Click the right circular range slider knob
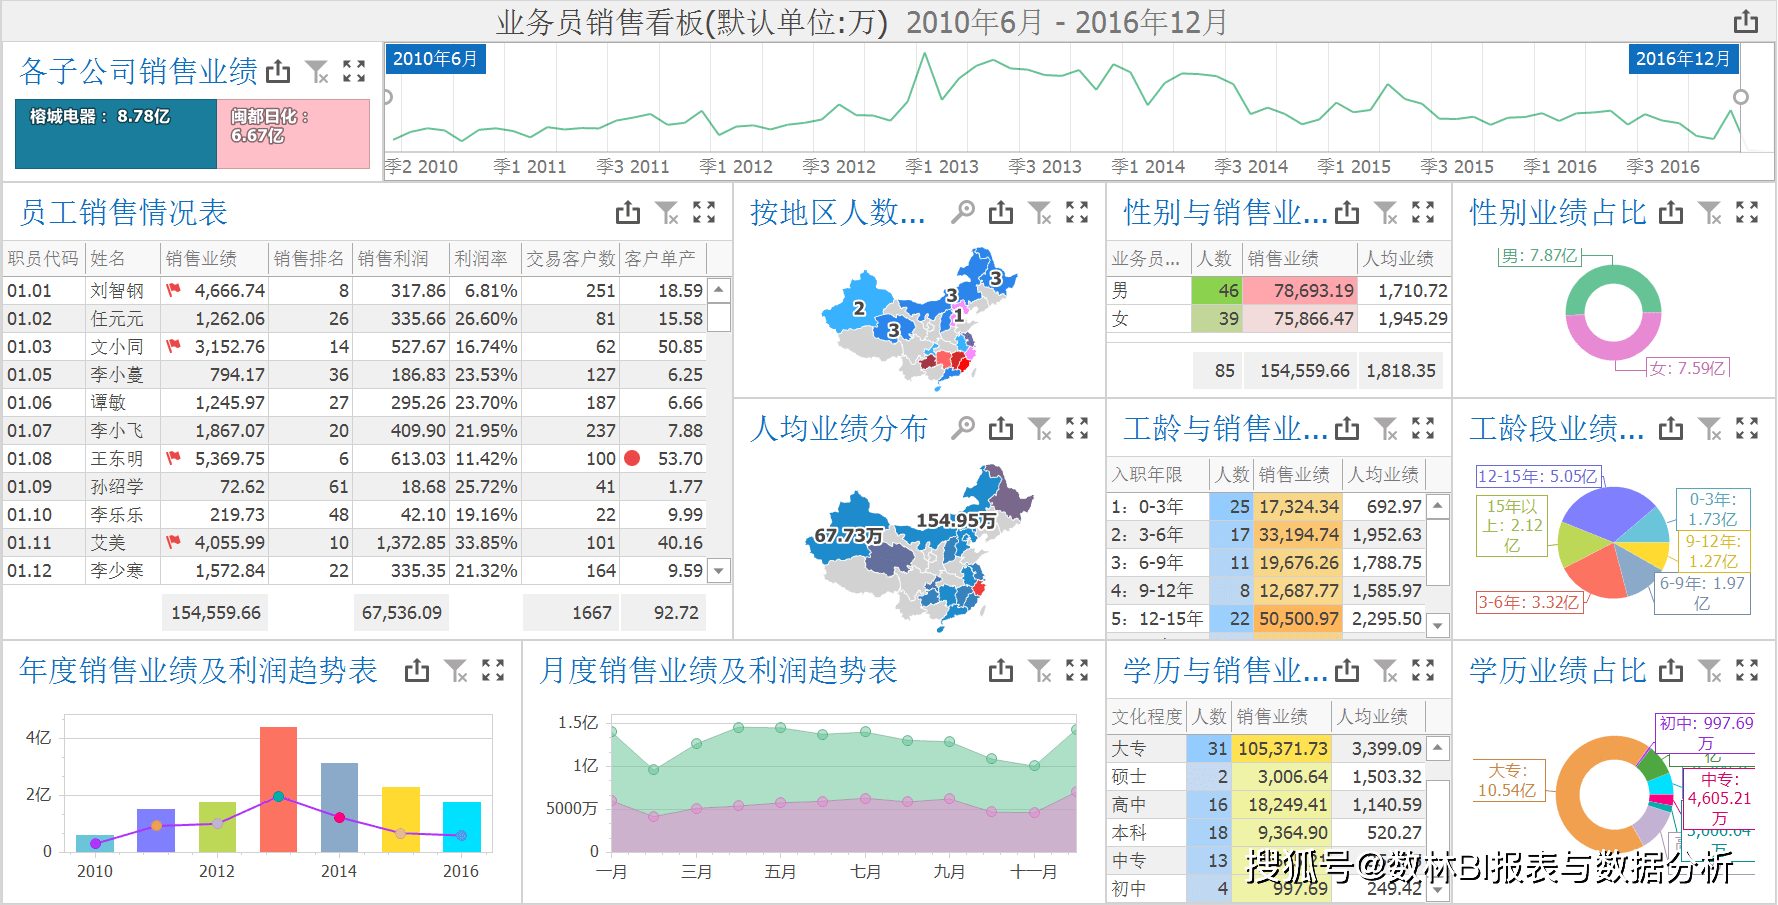 pyautogui.click(x=1741, y=97)
